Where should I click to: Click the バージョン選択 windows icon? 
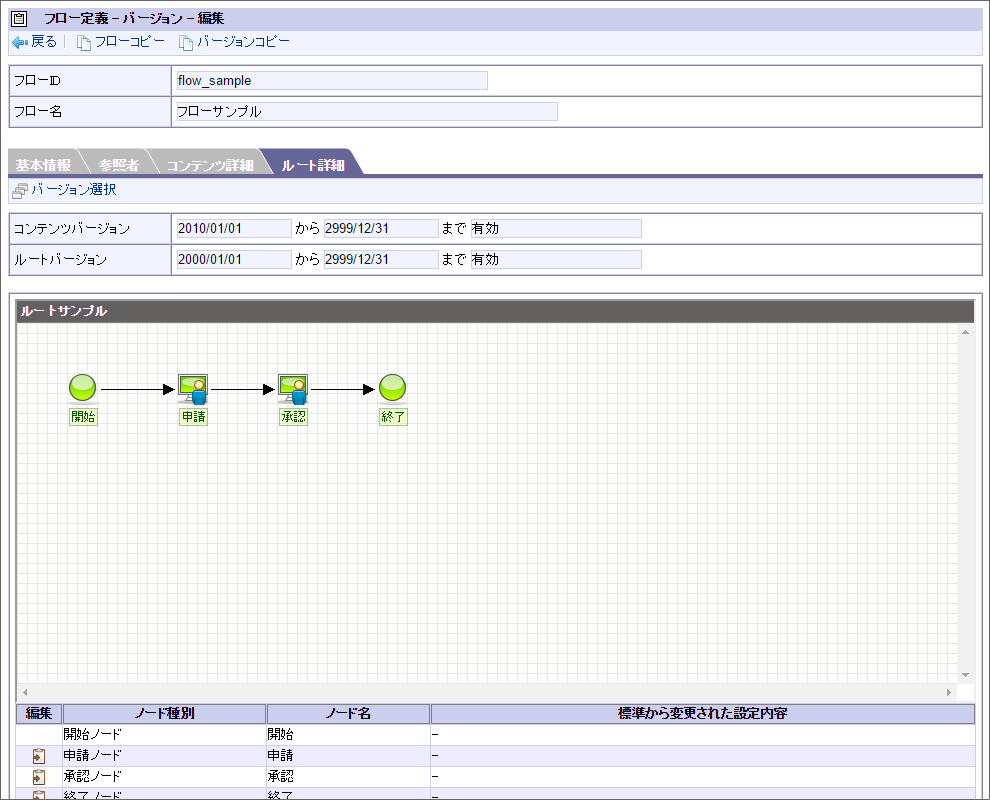(x=20, y=190)
